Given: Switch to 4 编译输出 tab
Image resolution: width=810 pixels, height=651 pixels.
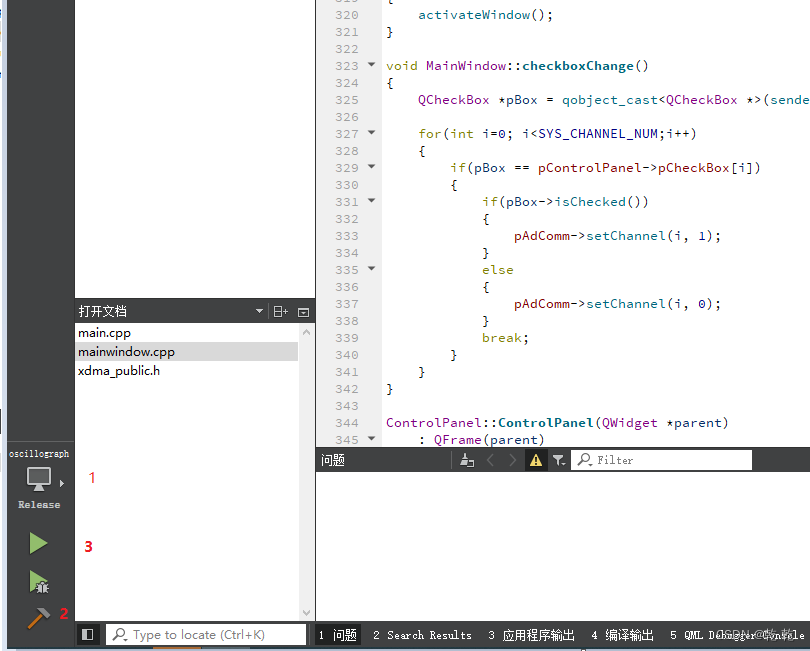Looking at the screenshot, I should tap(622, 635).
